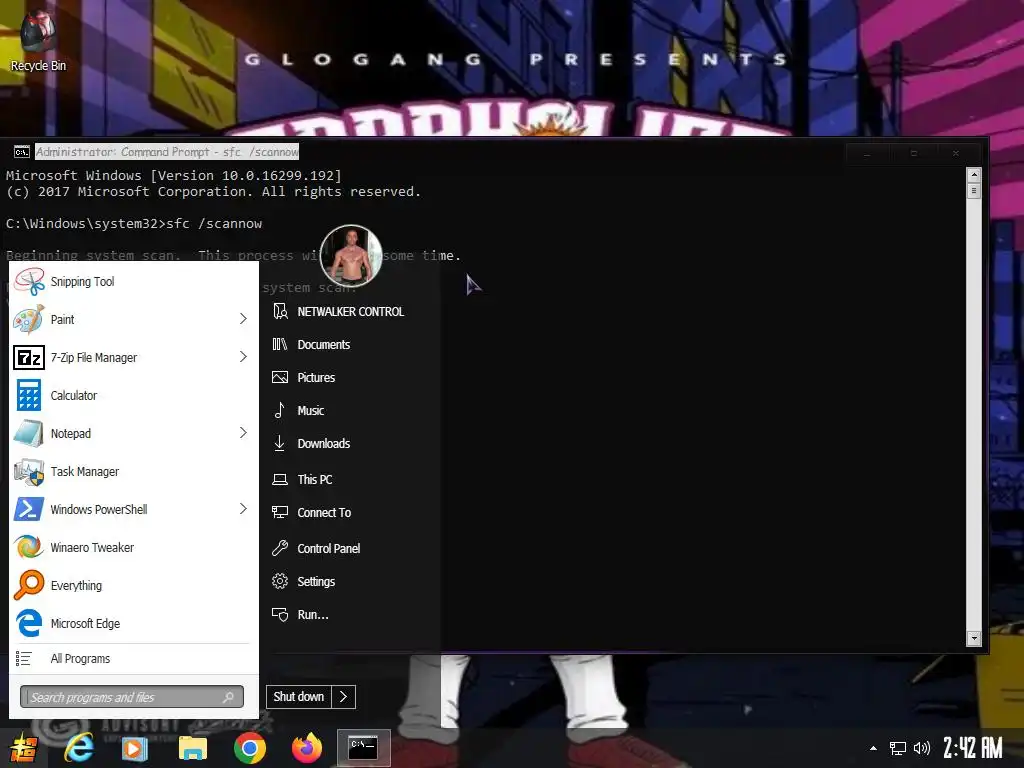1024x768 pixels.
Task: Click the 2:42 AM clock
Action: pos(972,748)
